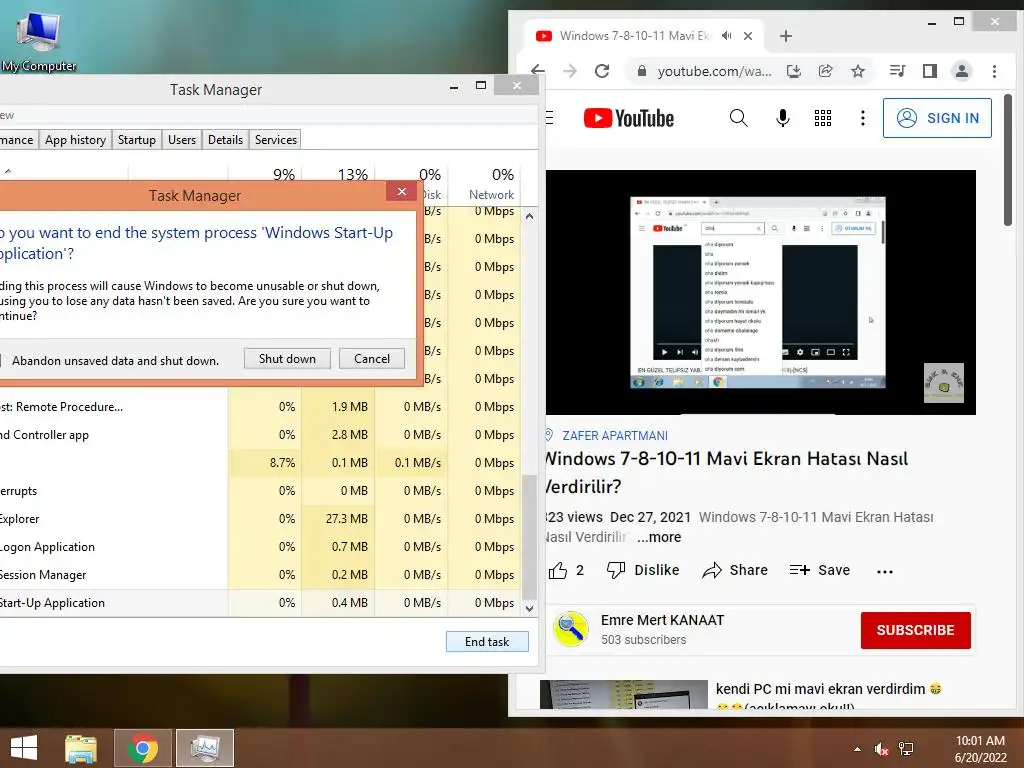Click the YouTube page scrollbar

tap(1008, 161)
